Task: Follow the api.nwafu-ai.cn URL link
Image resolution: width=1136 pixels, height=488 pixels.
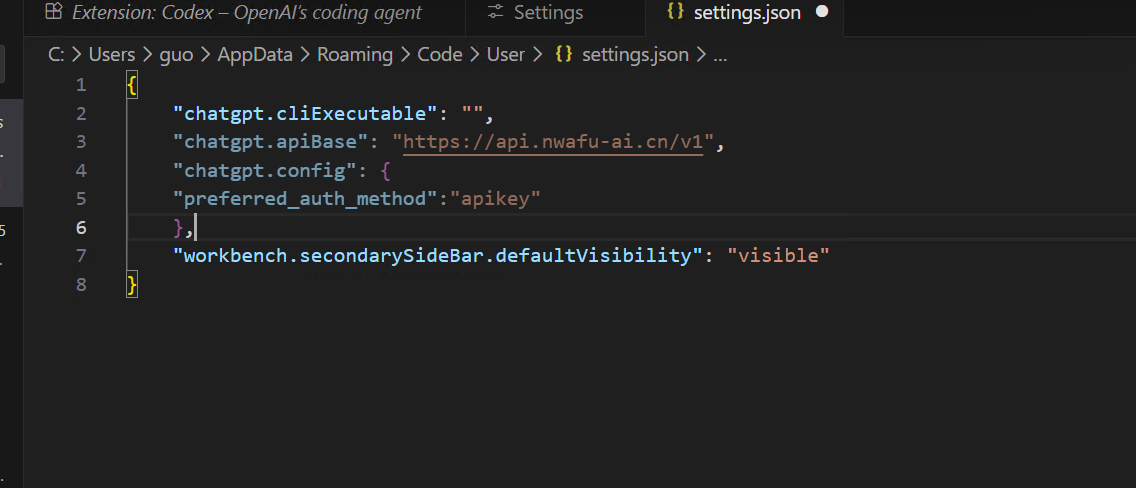Action: coord(554,142)
